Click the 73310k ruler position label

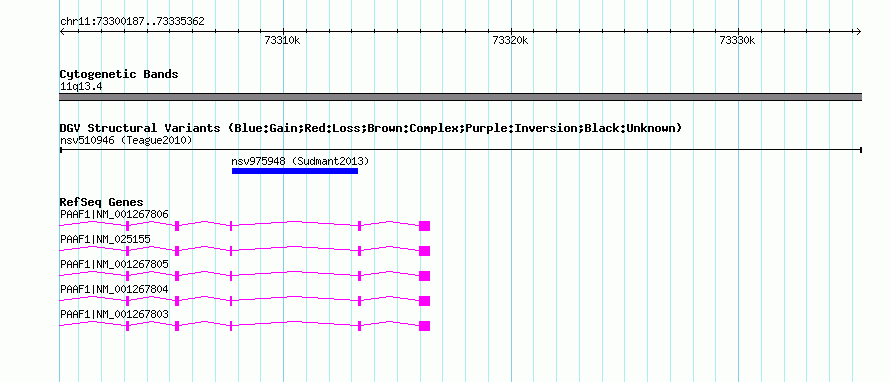coord(282,40)
